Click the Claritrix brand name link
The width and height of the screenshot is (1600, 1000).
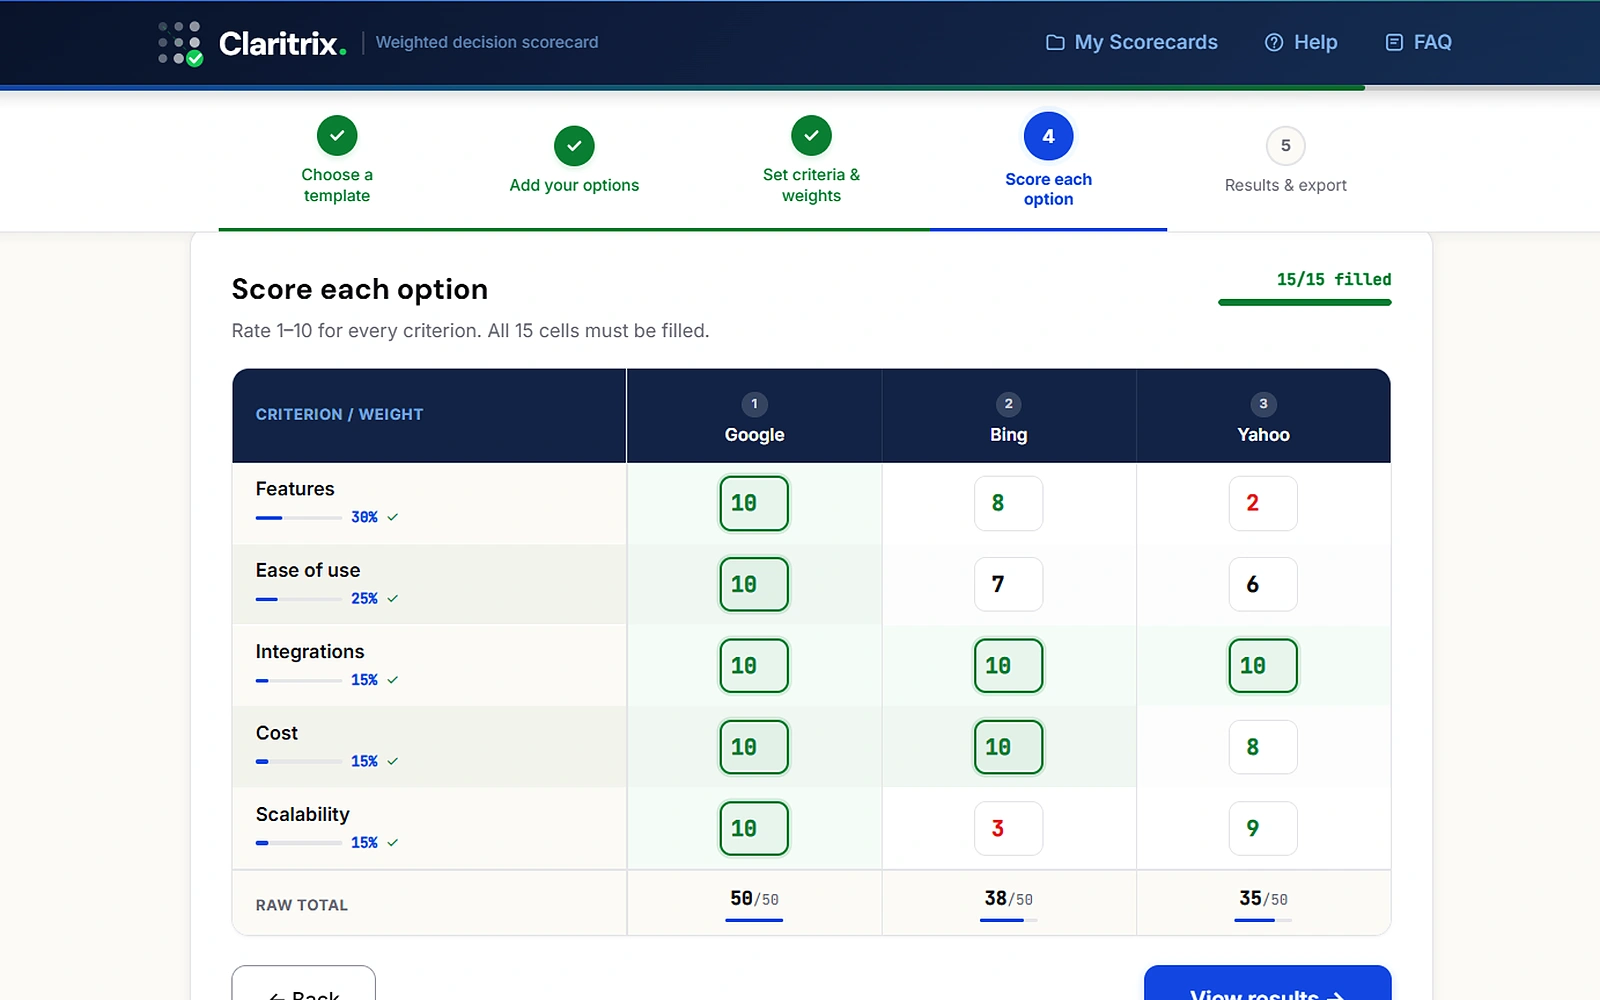[283, 43]
